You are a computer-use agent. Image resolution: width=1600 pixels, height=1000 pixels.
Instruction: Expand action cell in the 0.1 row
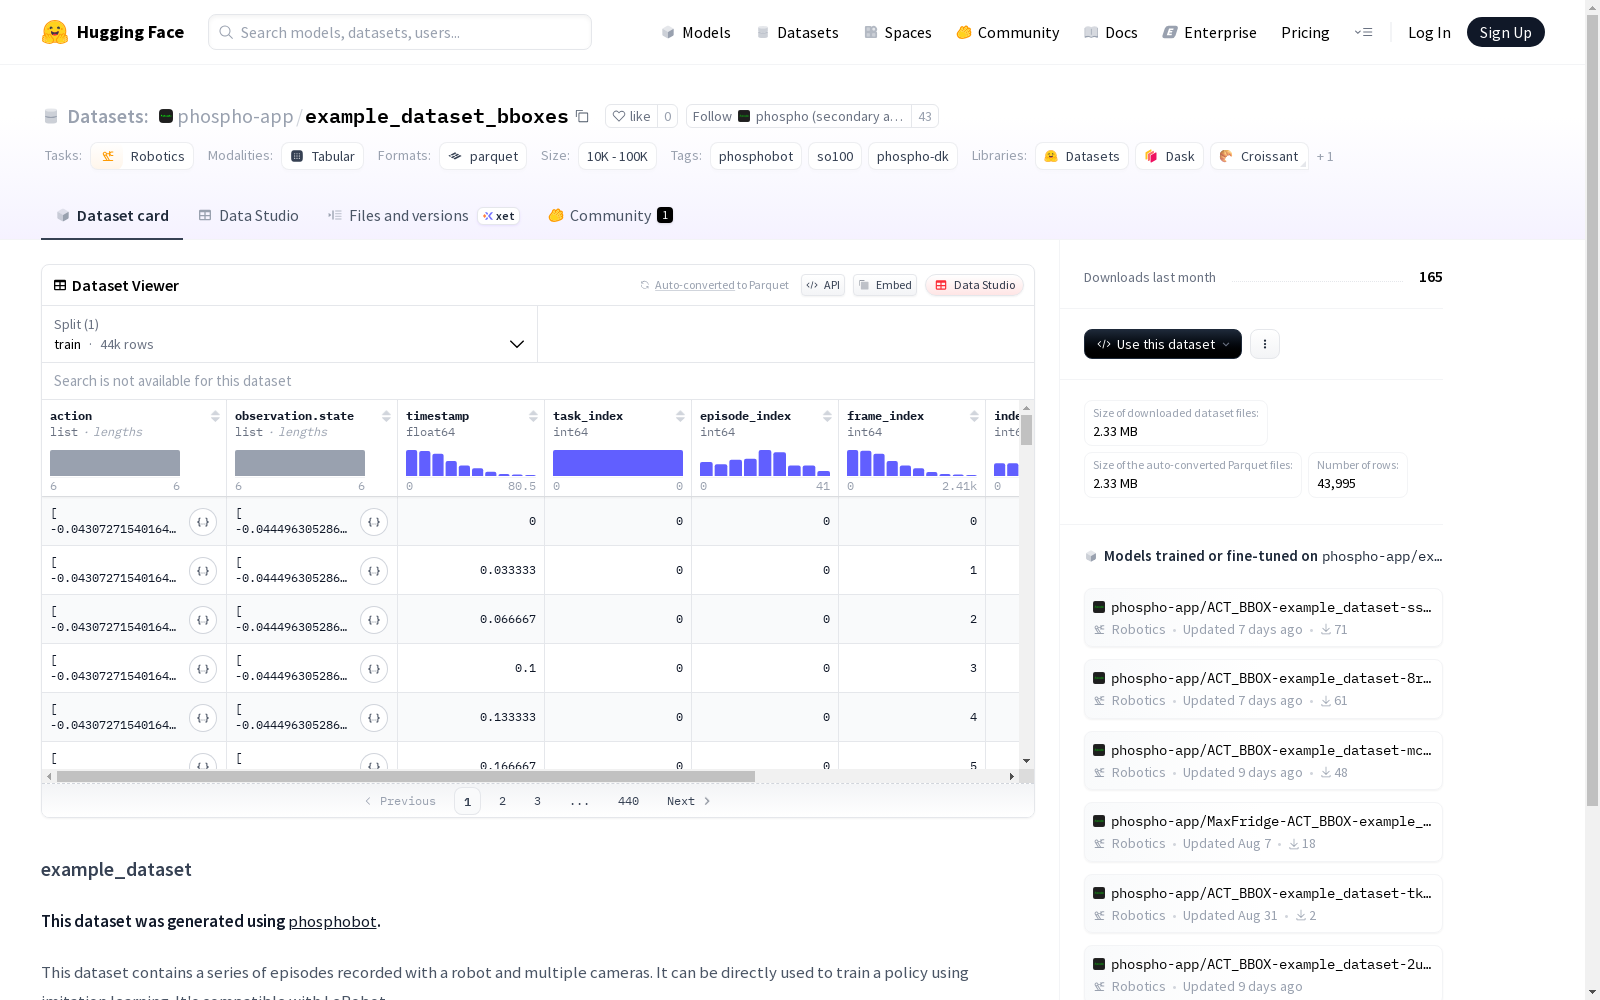[203, 669]
